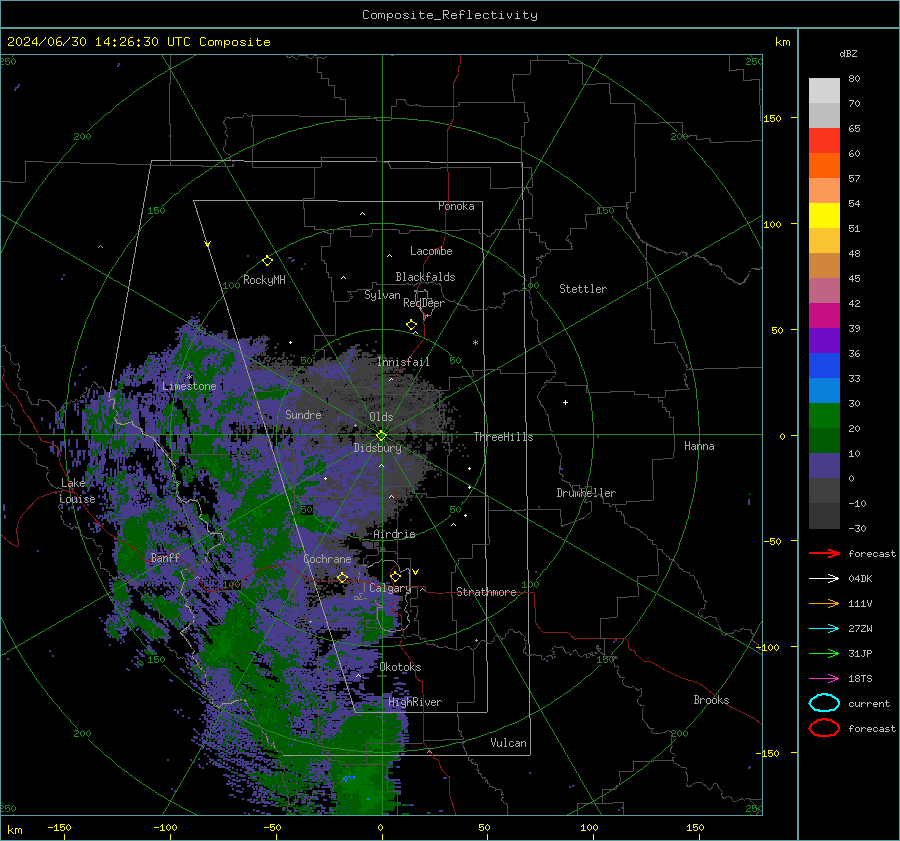Pick the yellow 54 dBZ legend swatch

point(824,215)
